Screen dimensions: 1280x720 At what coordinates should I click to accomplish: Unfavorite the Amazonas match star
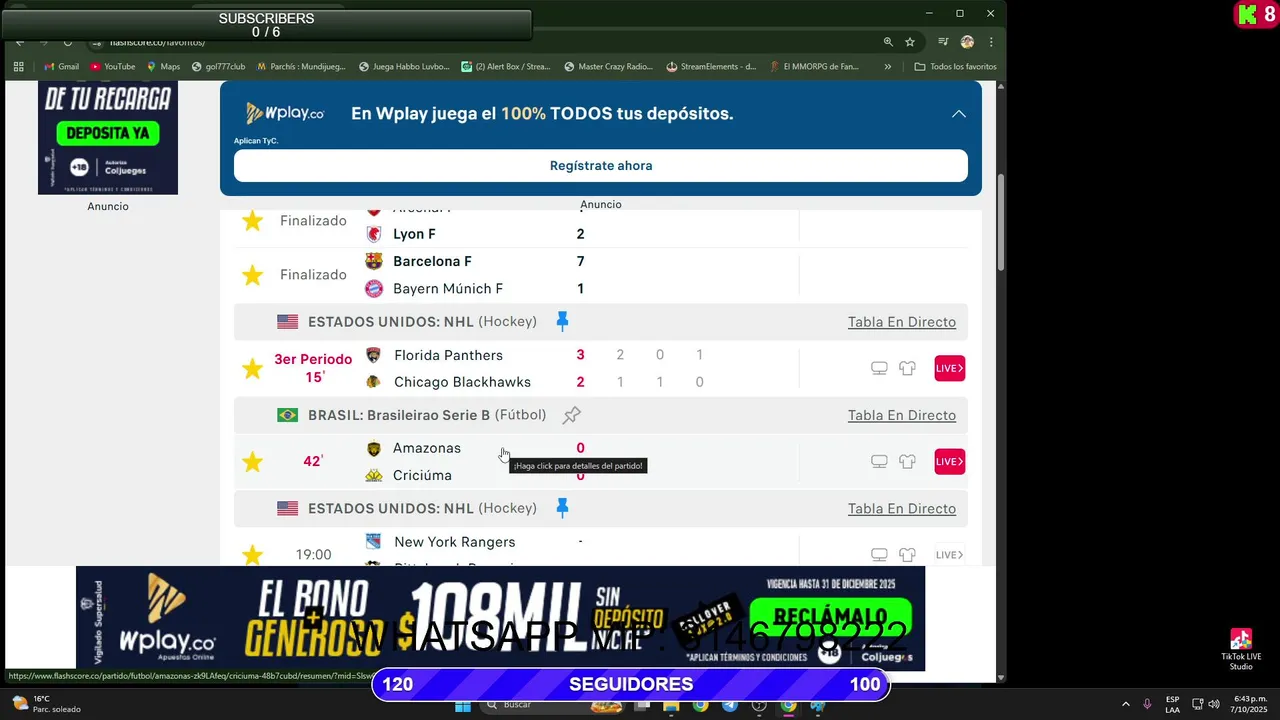(252, 462)
